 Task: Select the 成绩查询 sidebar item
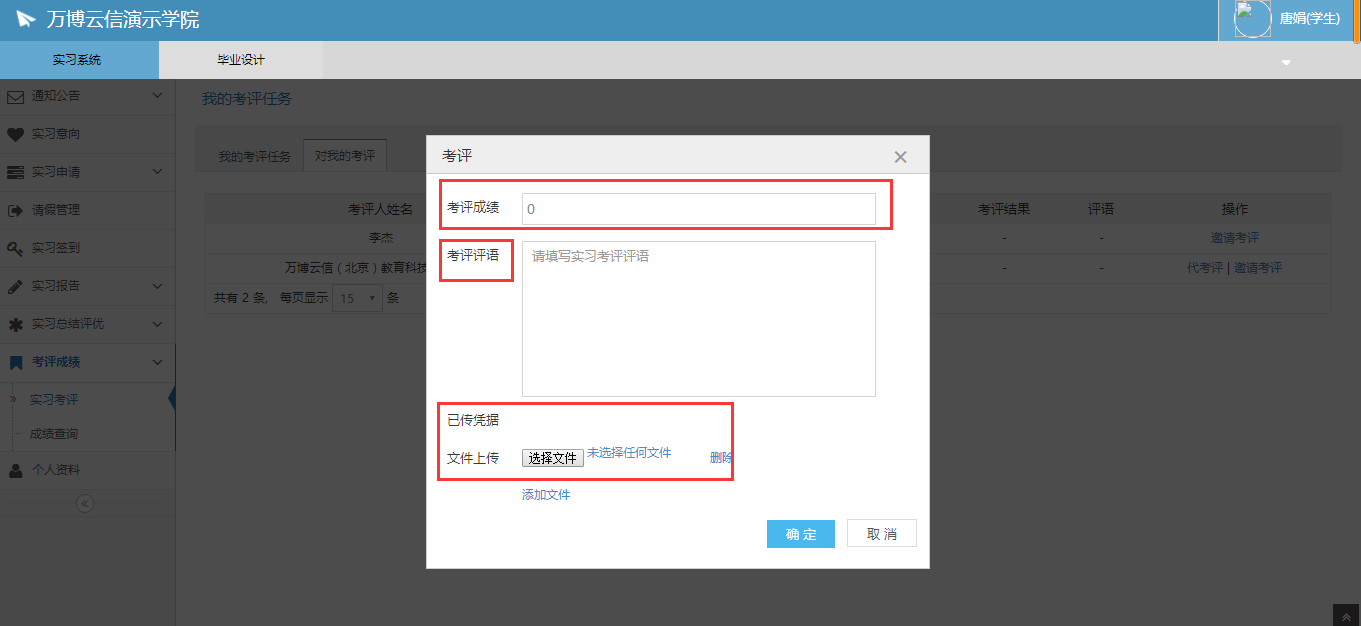click(x=54, y=434)
